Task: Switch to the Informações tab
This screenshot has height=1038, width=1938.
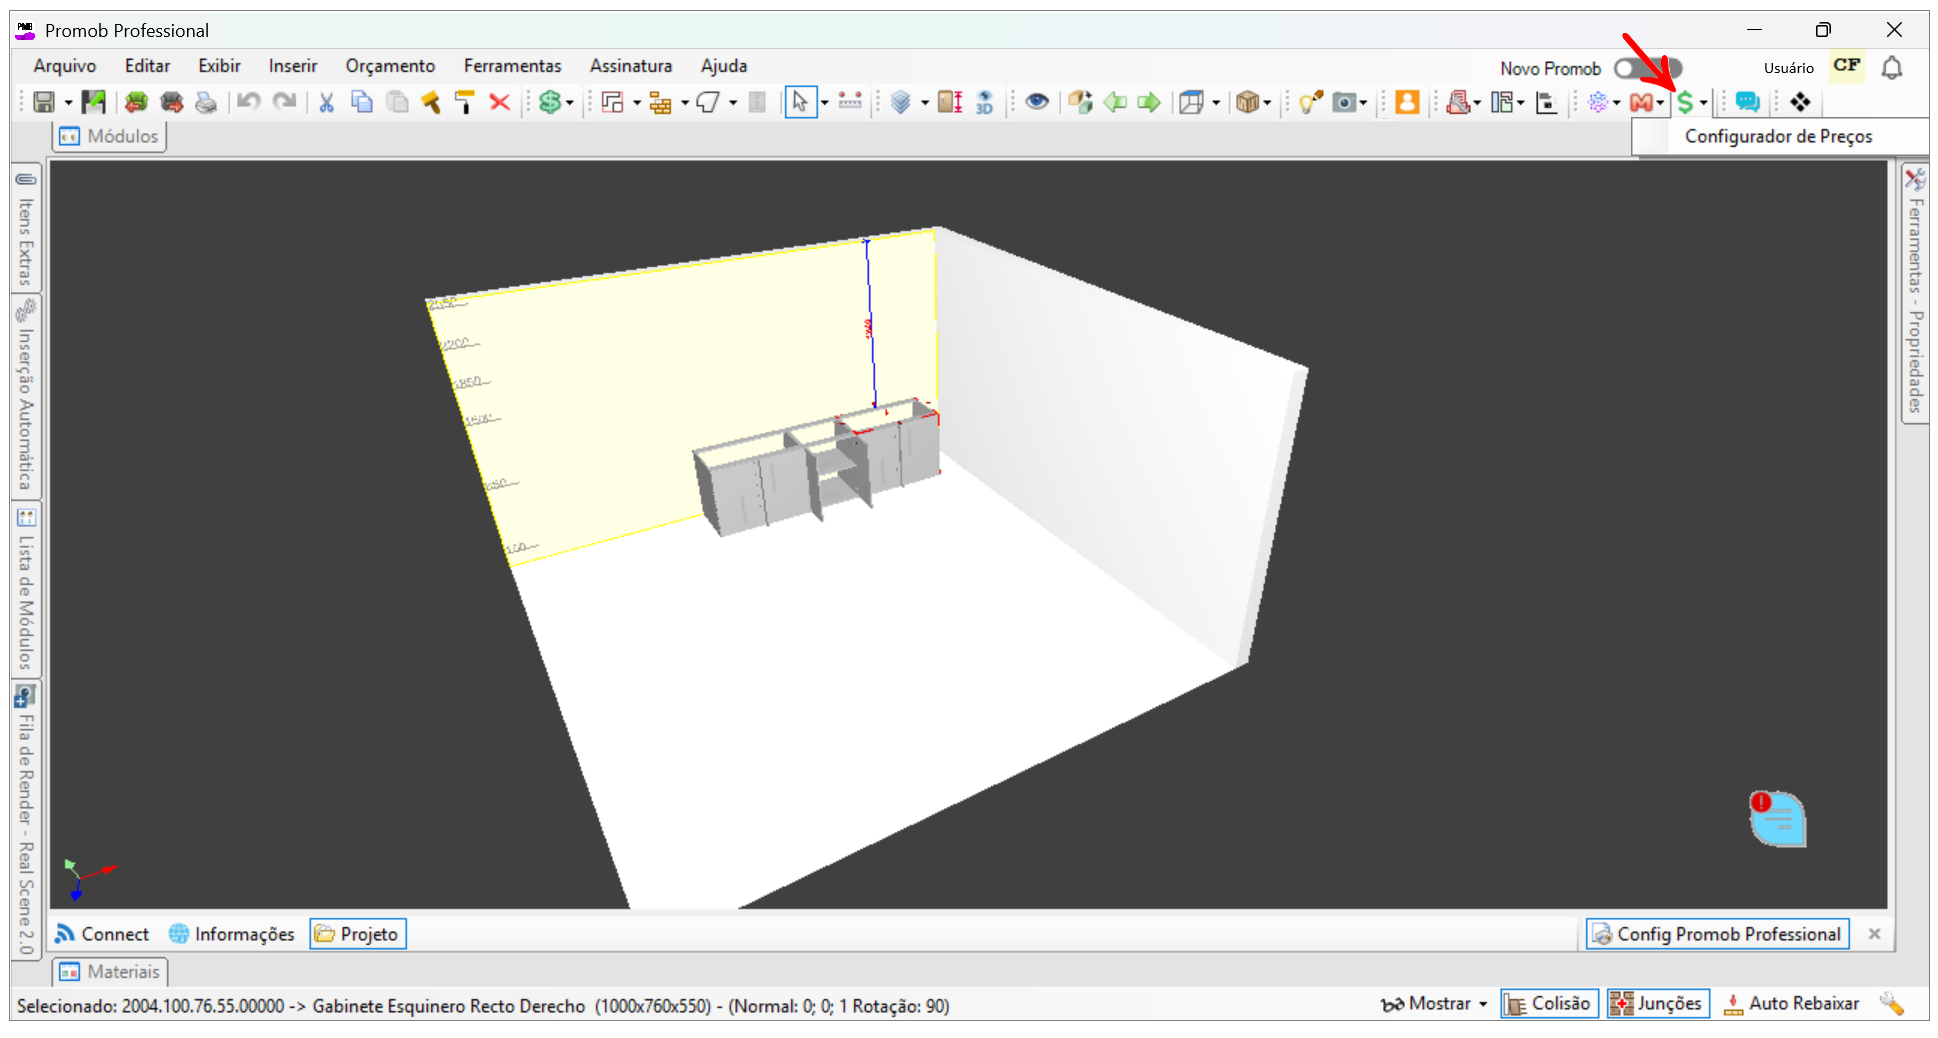Action: [232, 934]
